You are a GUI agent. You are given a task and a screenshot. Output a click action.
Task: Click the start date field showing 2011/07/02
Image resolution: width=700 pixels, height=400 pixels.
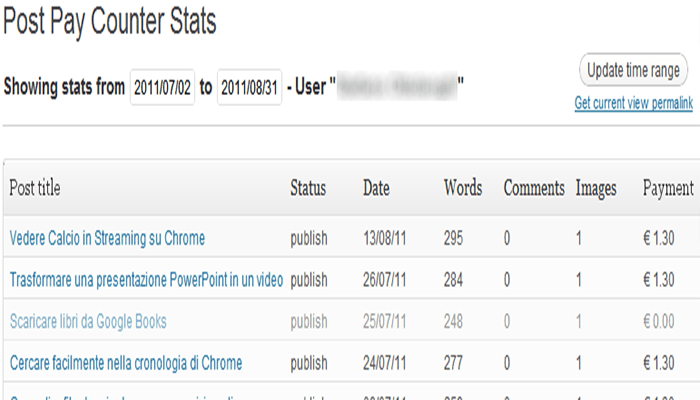[162, 87]
